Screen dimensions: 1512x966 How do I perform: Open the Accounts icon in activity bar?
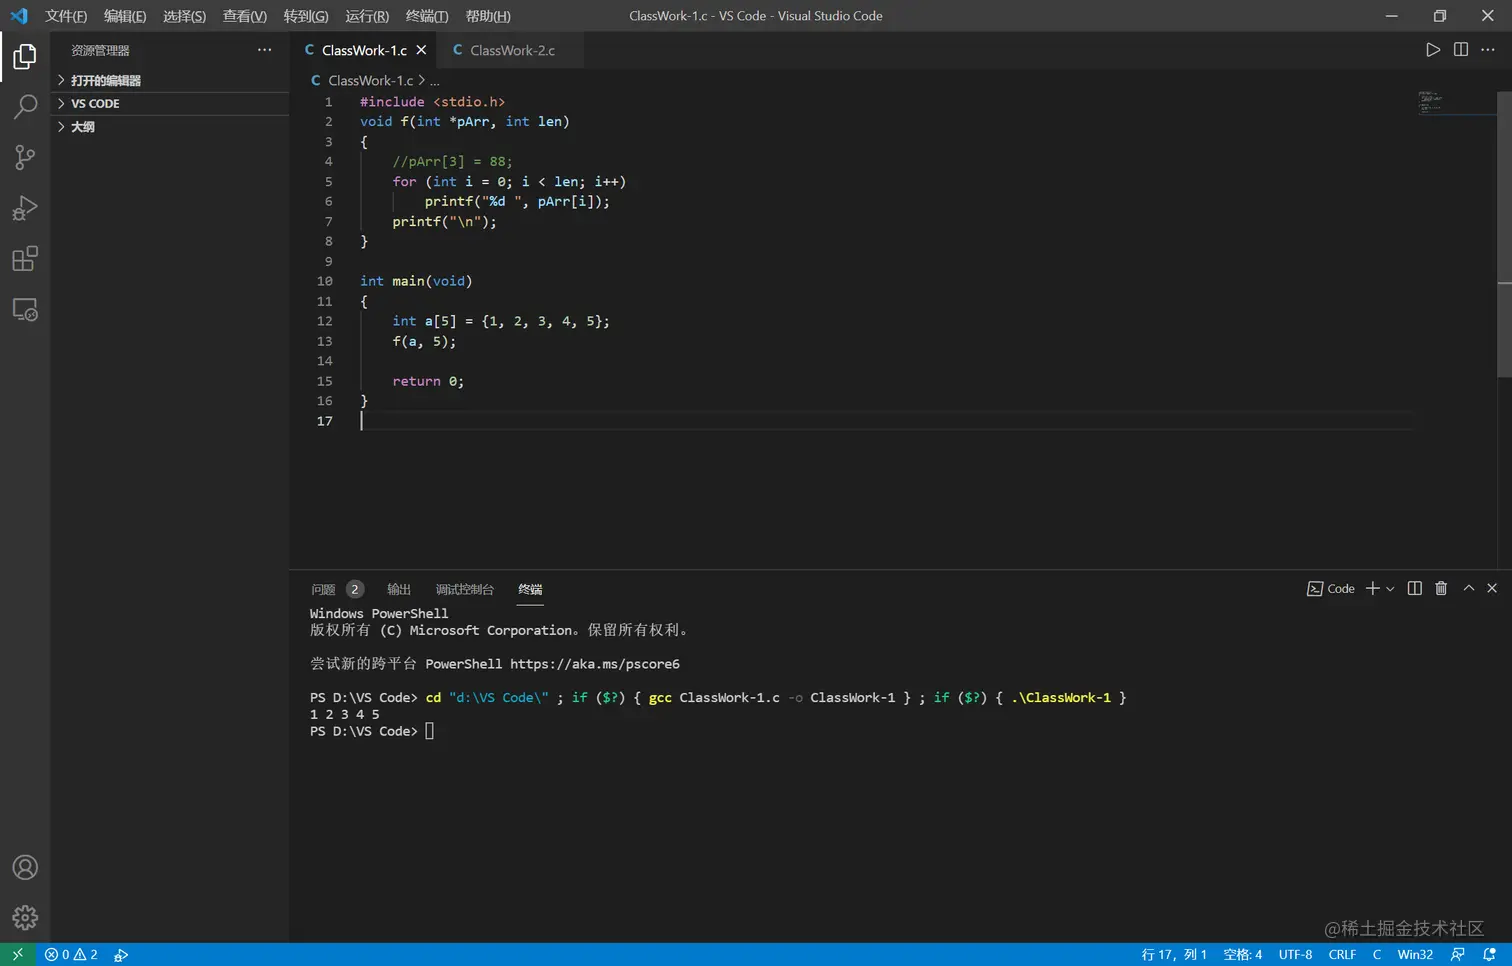[25, 867]
